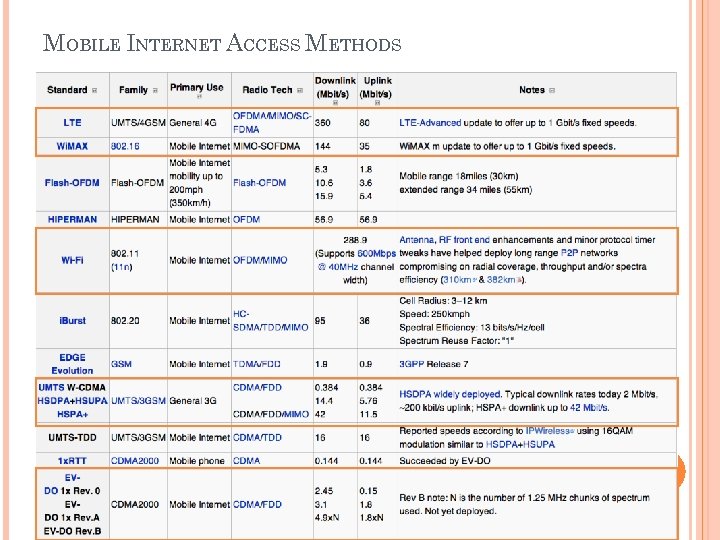The height and width of the screenshot is (540, 720).
Task: Sort by Radio Tech column icon
Action: click(x=299, y=90)
